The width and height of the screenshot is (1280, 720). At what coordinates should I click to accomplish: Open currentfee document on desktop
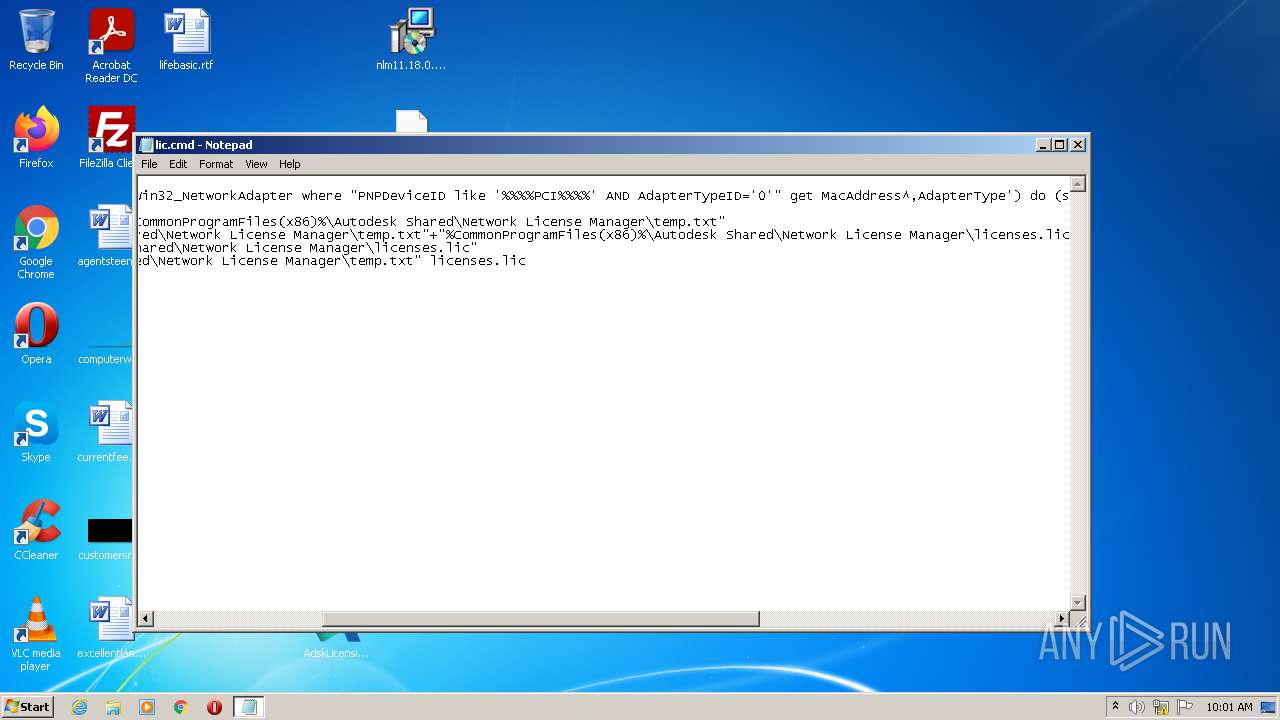106,432
